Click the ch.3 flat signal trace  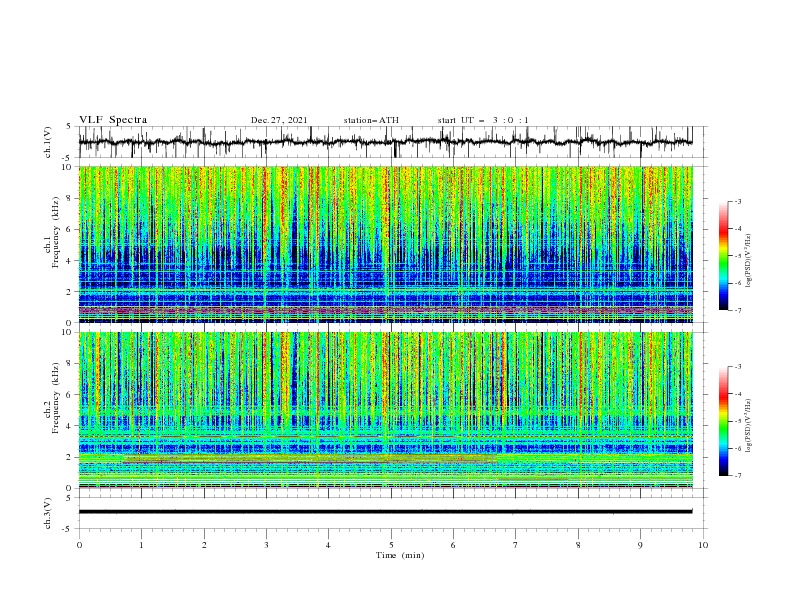click(x=385, y=512)
